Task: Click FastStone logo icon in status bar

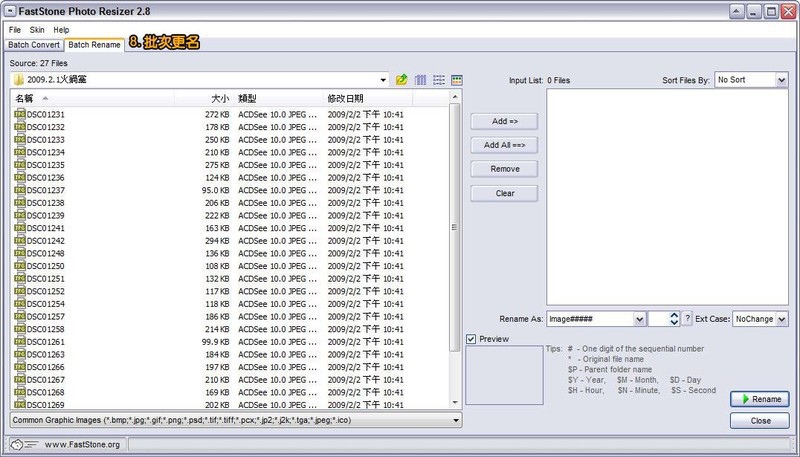Action: coord(23,444)
